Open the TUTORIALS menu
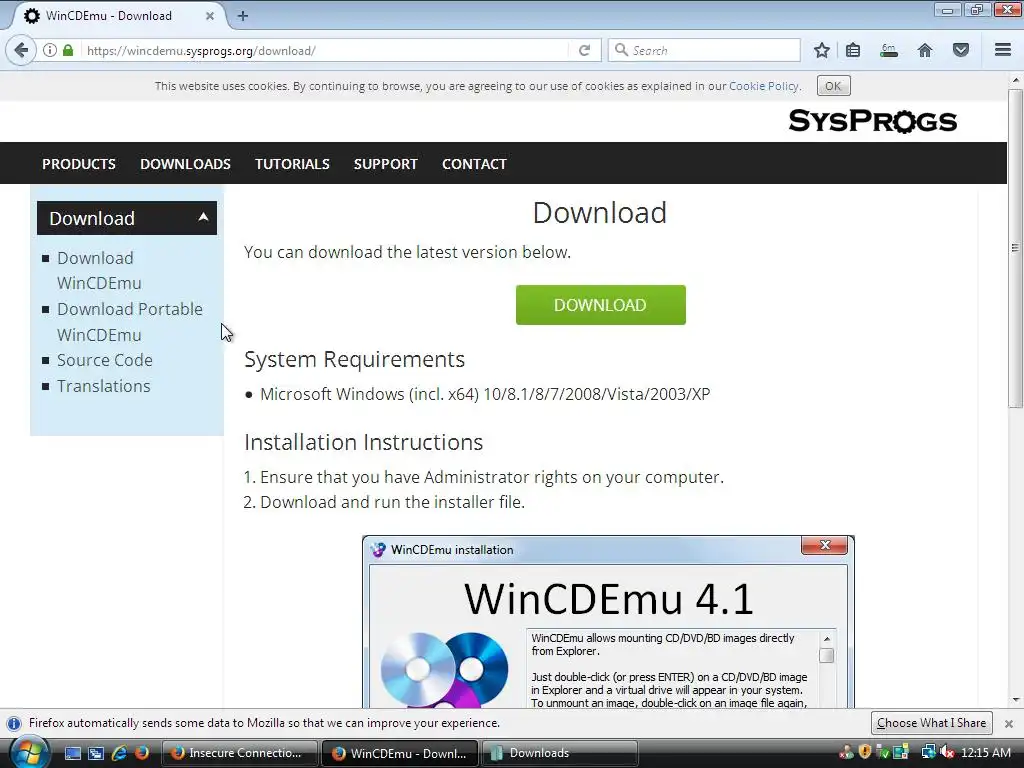The height and width of the screenshot is (768, 1024). click(x=292, y=164)
